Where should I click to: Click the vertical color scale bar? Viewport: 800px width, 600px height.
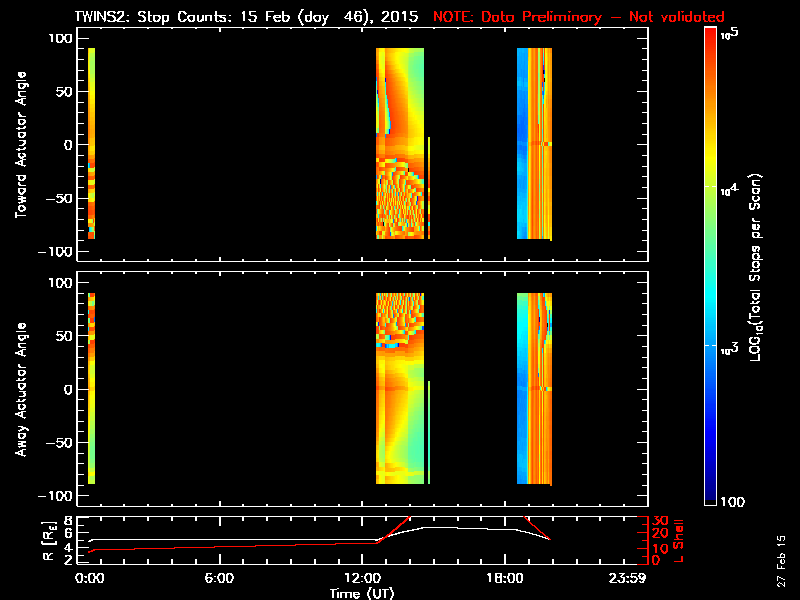(x=711, y=267)
